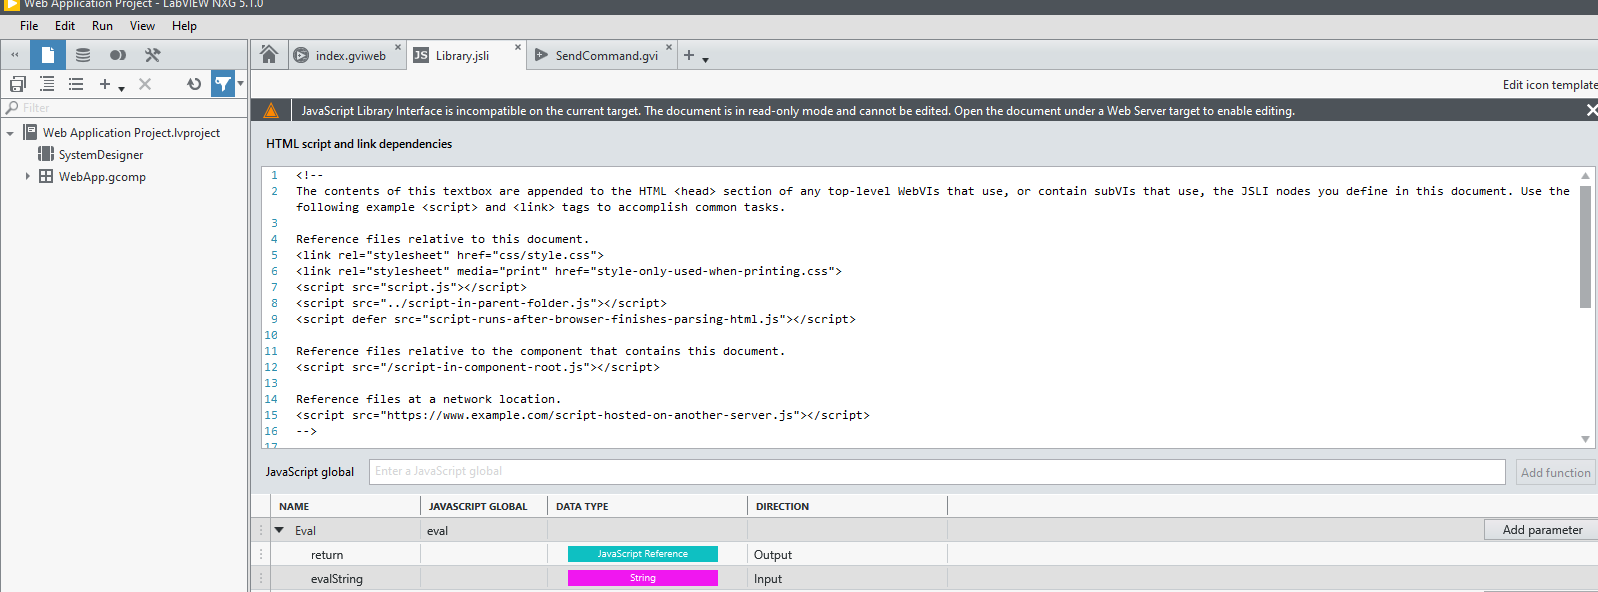Toggle the filter funnel button
Image resolution: width=1598 pixels, height=592 pixels.
click(223, 84)
